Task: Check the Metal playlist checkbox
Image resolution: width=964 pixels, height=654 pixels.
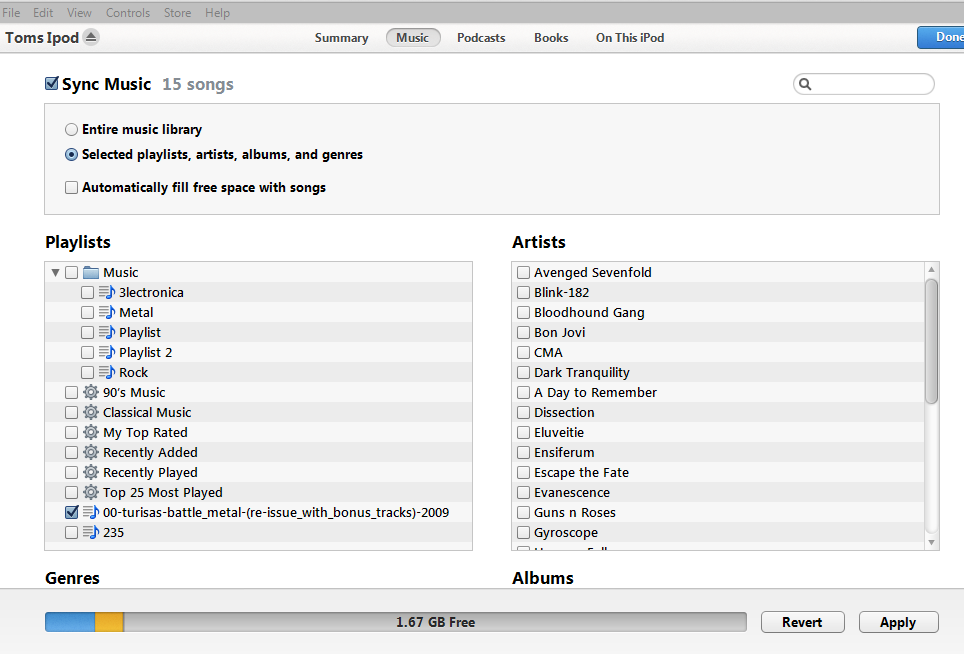Action: tap(87, 312)
